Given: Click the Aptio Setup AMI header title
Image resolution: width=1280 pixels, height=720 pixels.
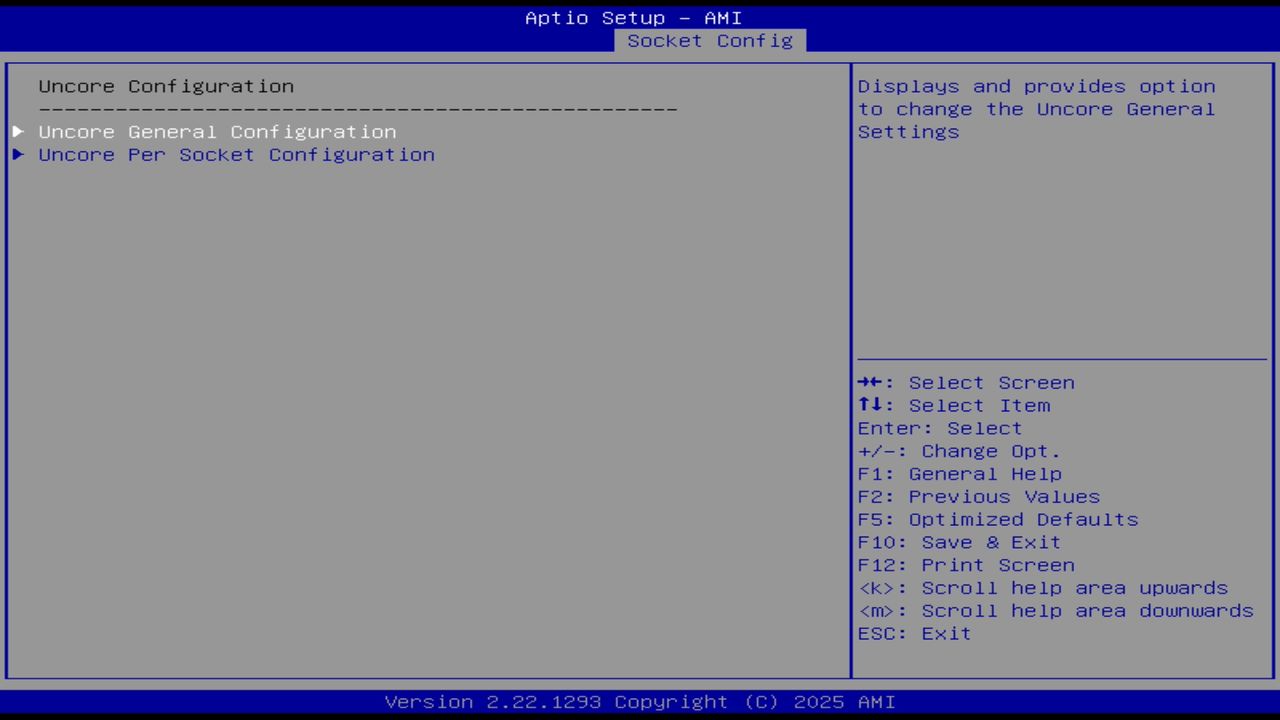Looking at the screenshot, I should 634,17.
